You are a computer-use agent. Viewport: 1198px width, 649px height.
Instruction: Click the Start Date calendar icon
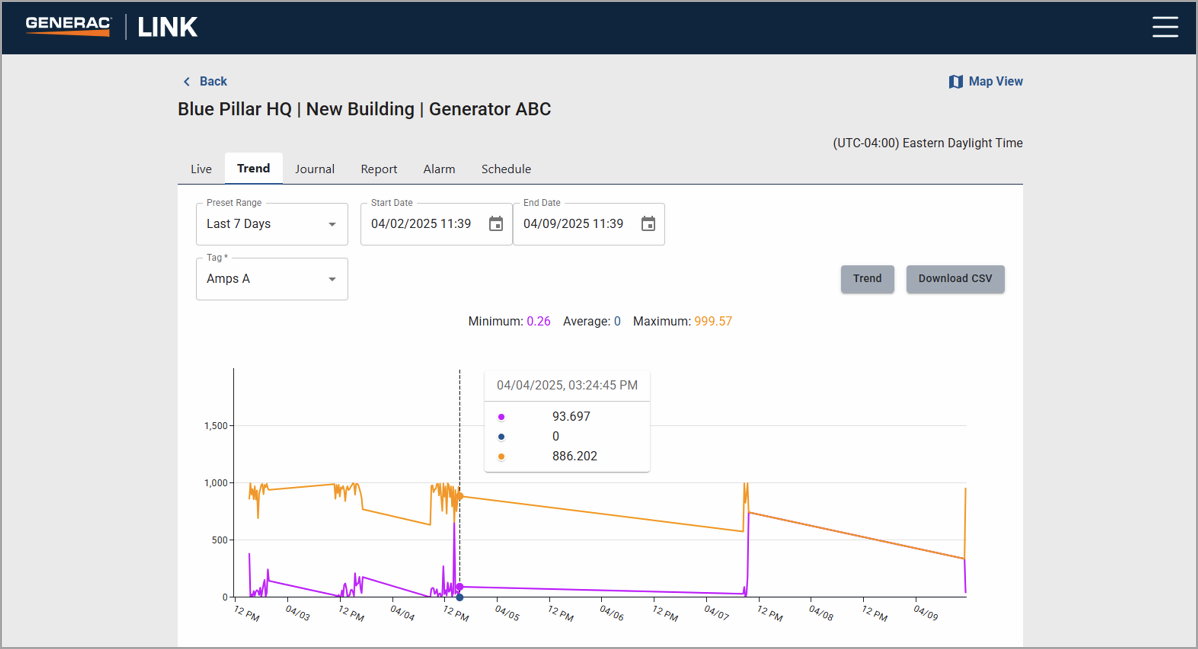pos(496,224)
